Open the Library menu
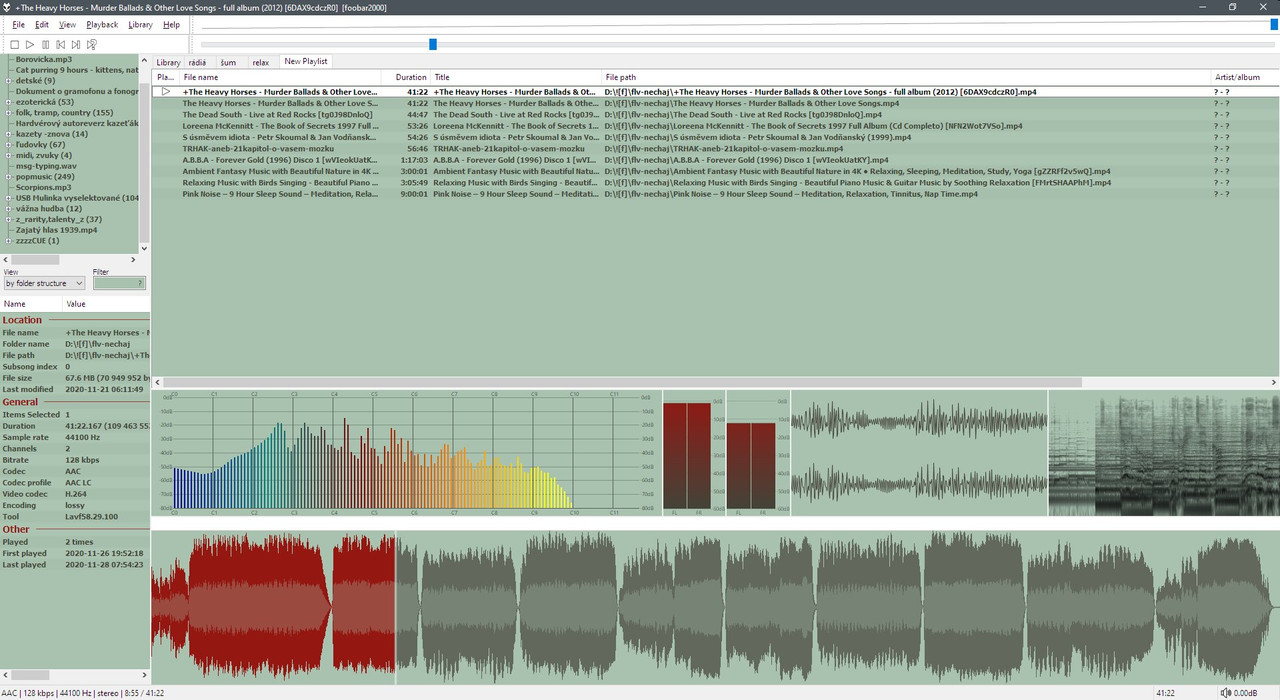The width and height of the screenshot is (1280, 700). tap(140, 24)
